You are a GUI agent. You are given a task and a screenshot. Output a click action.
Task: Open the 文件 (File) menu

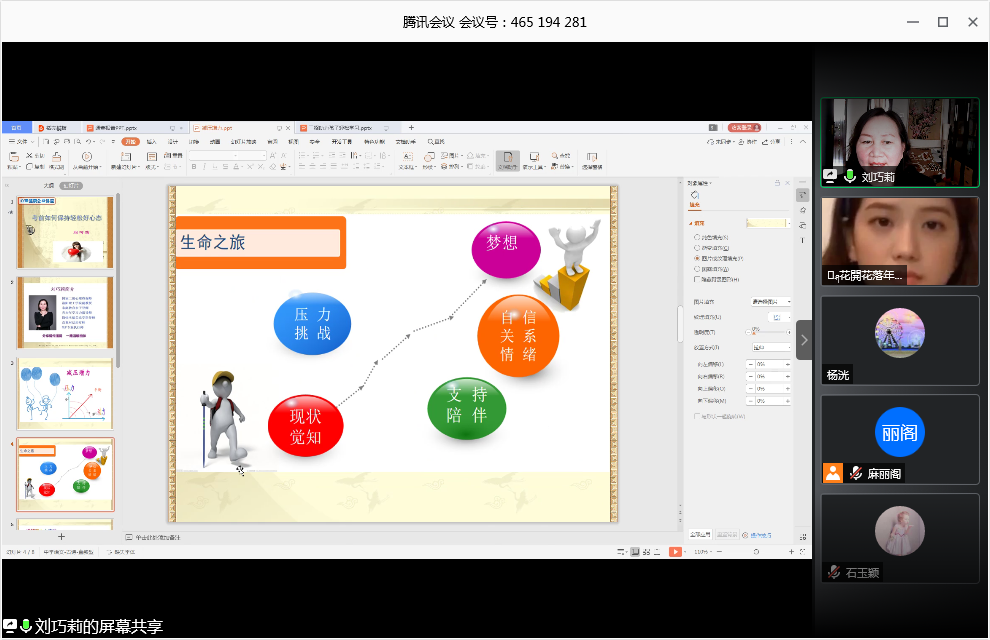click(x=20, y=142)
